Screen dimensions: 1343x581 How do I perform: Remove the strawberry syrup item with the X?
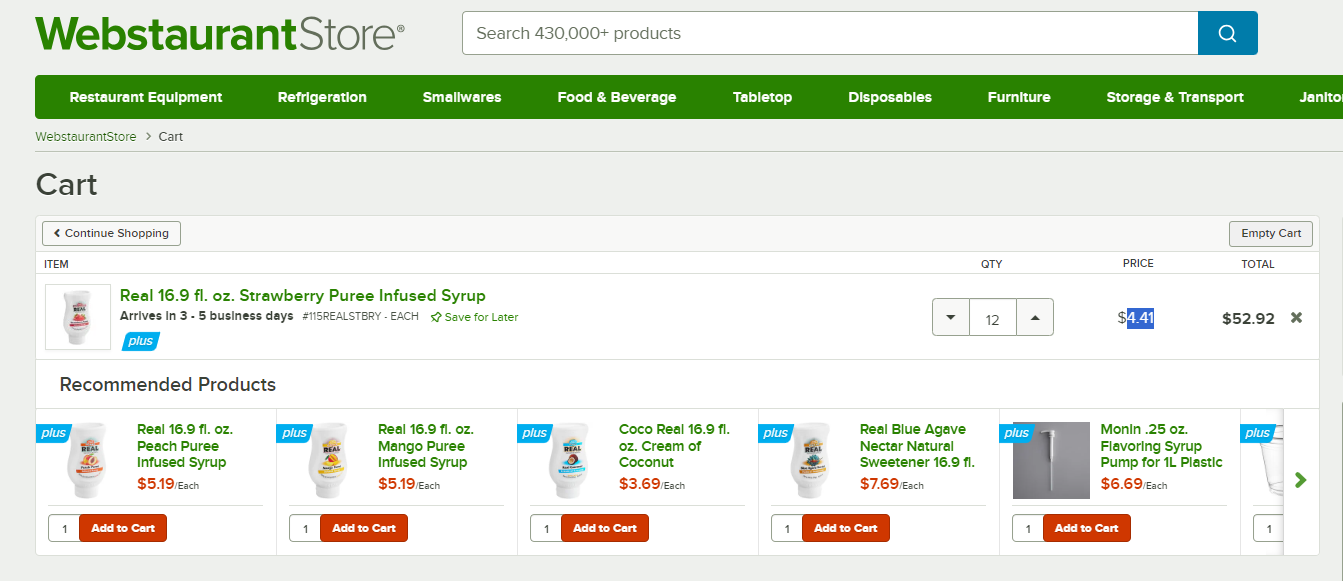tap(1296, 318)
